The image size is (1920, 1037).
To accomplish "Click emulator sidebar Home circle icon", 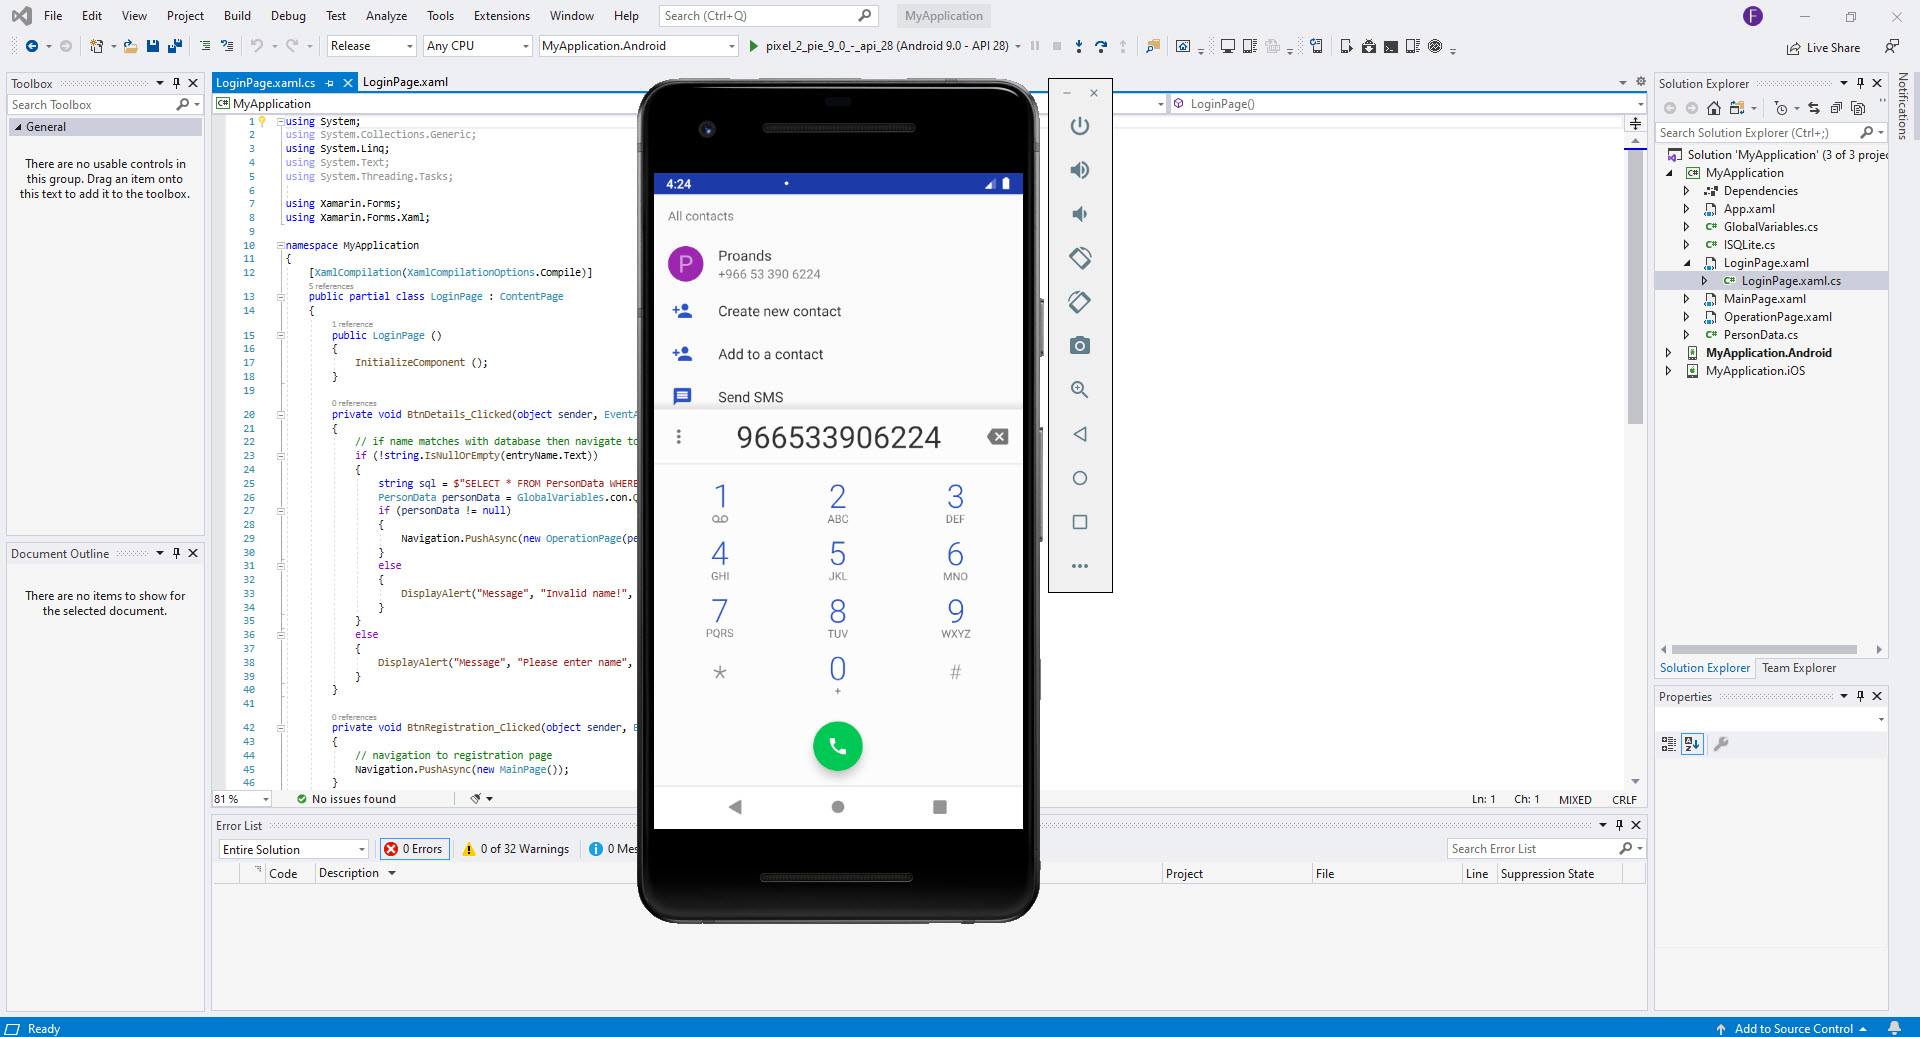I will pyautogui.click(x=1079, y=478).
